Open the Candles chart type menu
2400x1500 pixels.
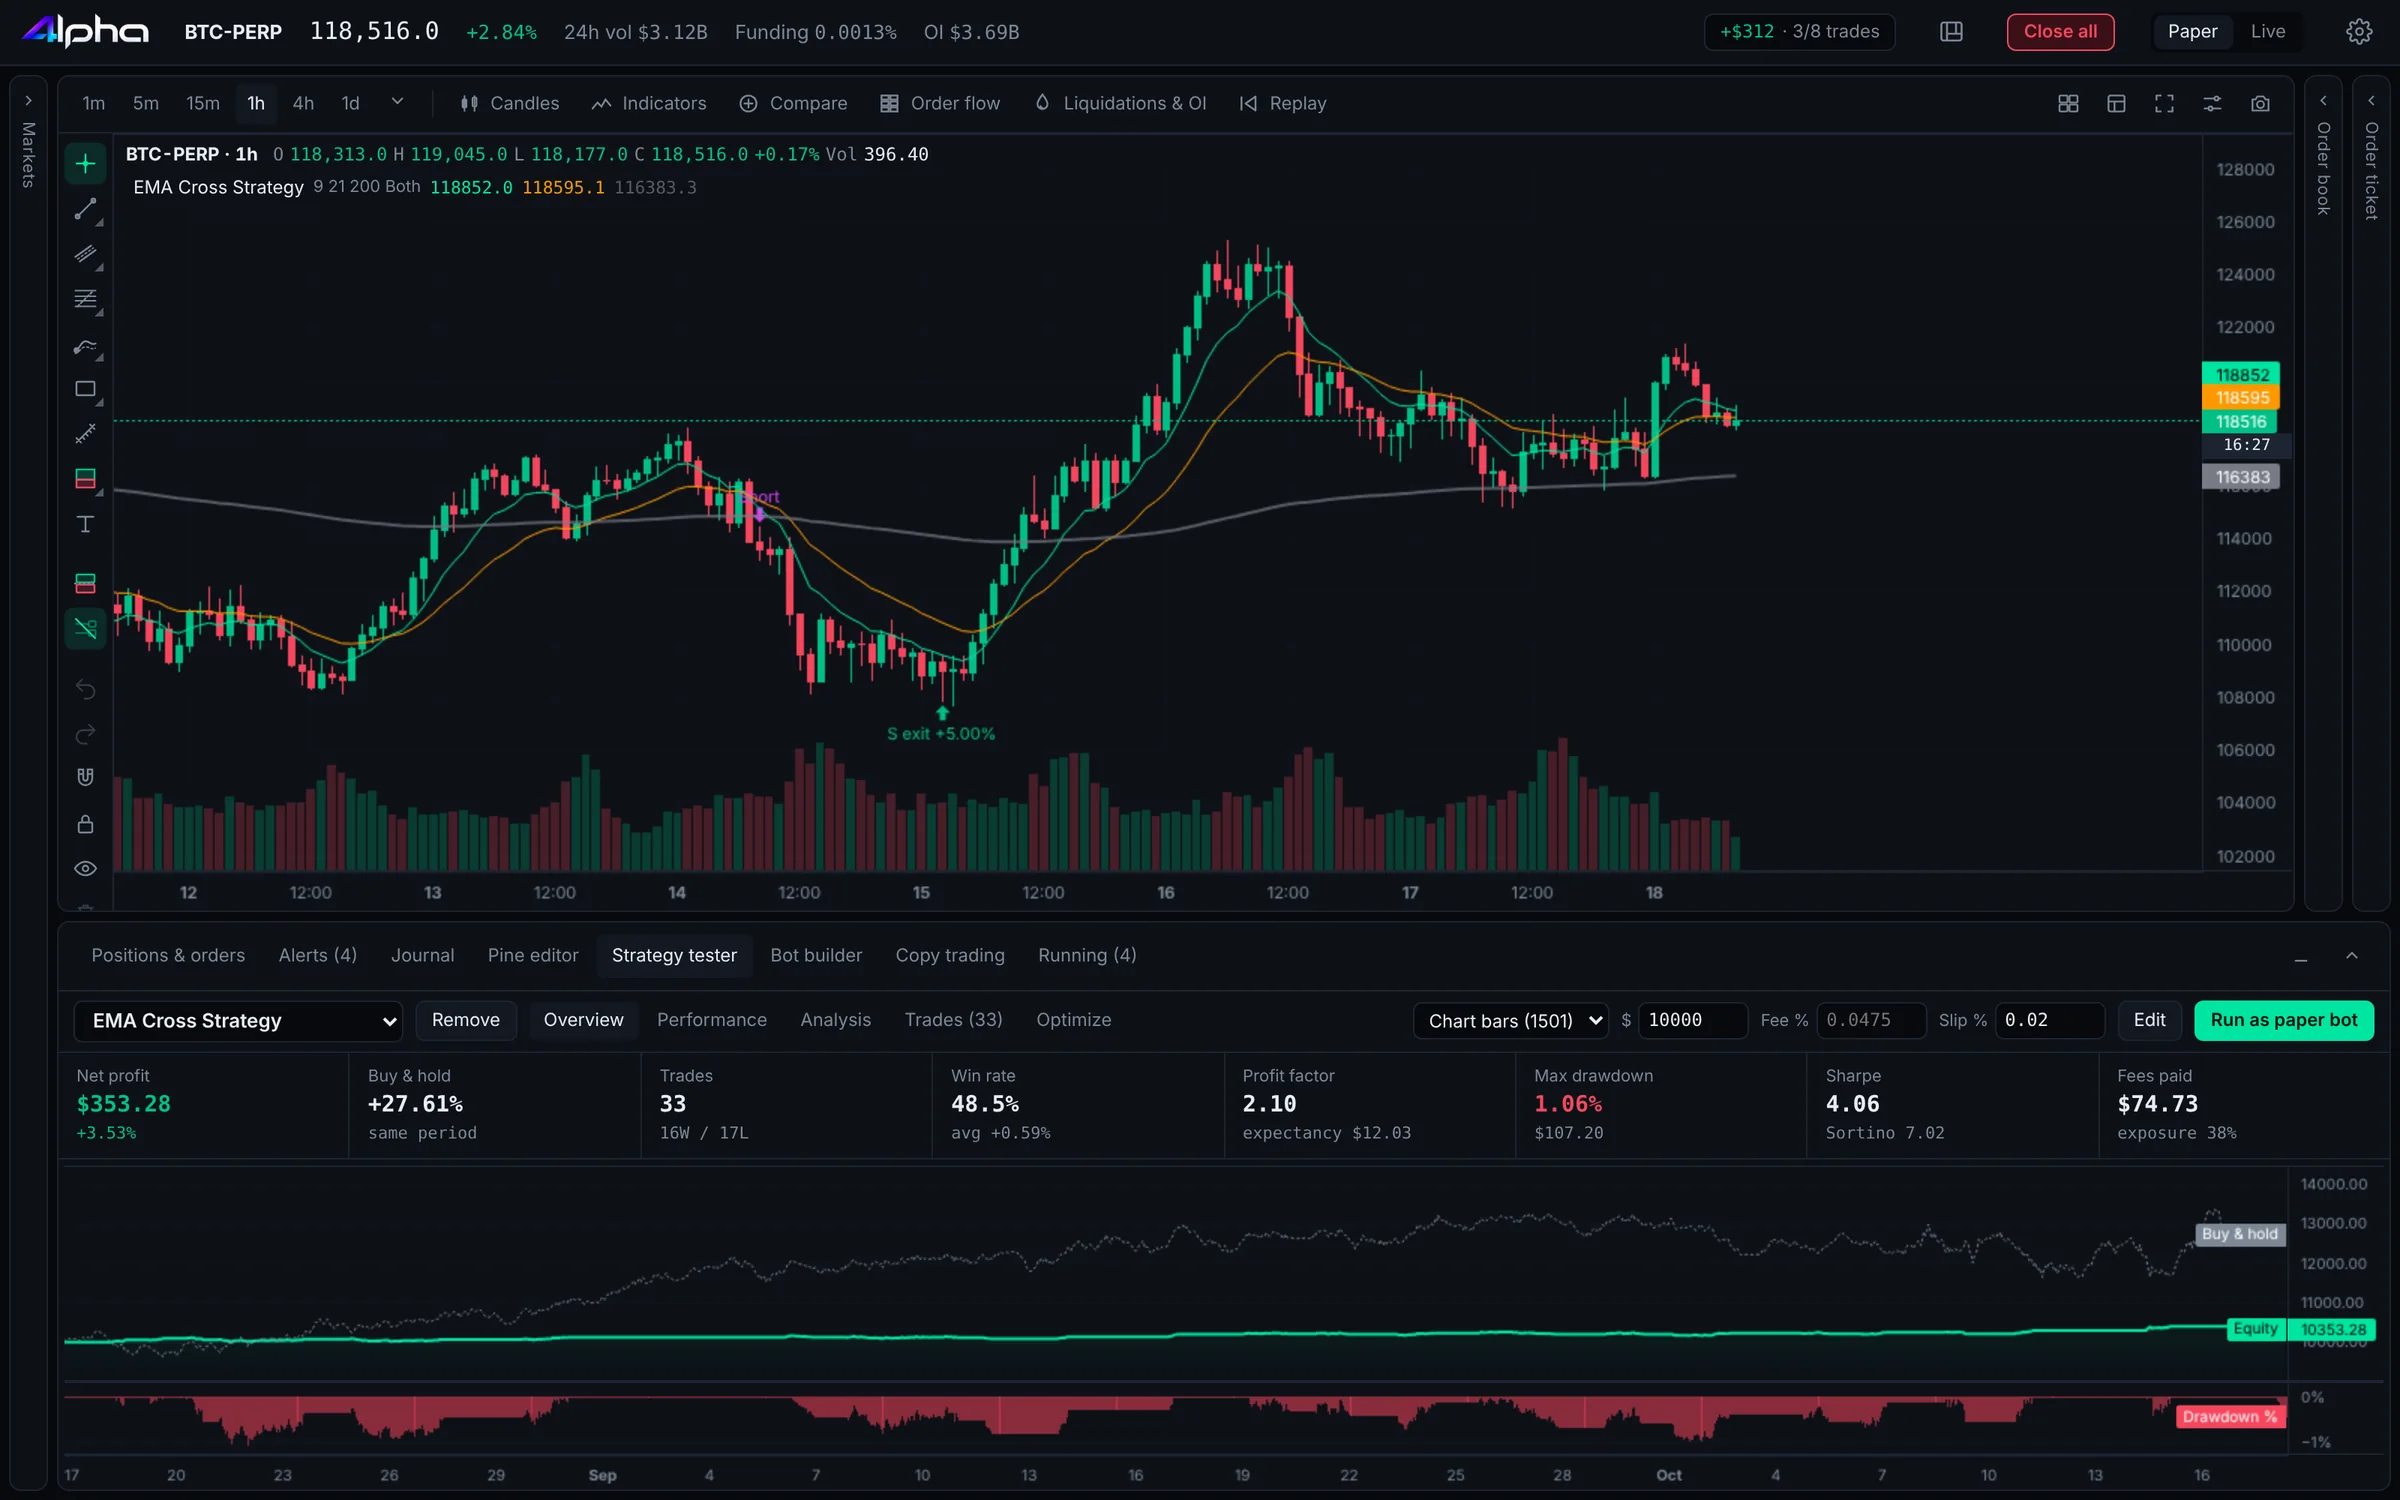pyautogui.click(x=509, y=104)
